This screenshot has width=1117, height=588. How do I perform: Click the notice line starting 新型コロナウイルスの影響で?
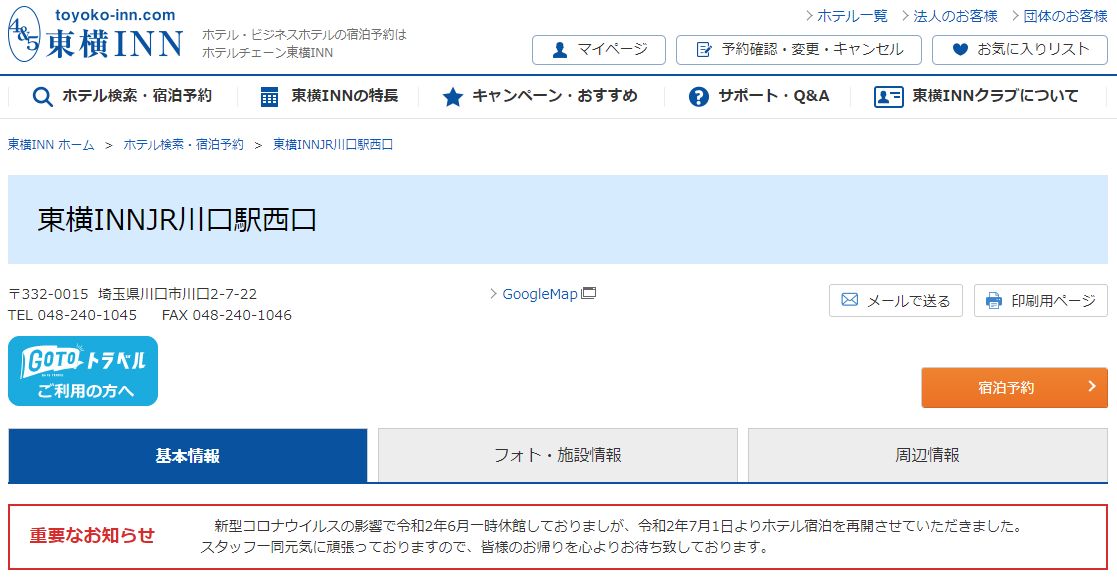click(x=620, y=526)
